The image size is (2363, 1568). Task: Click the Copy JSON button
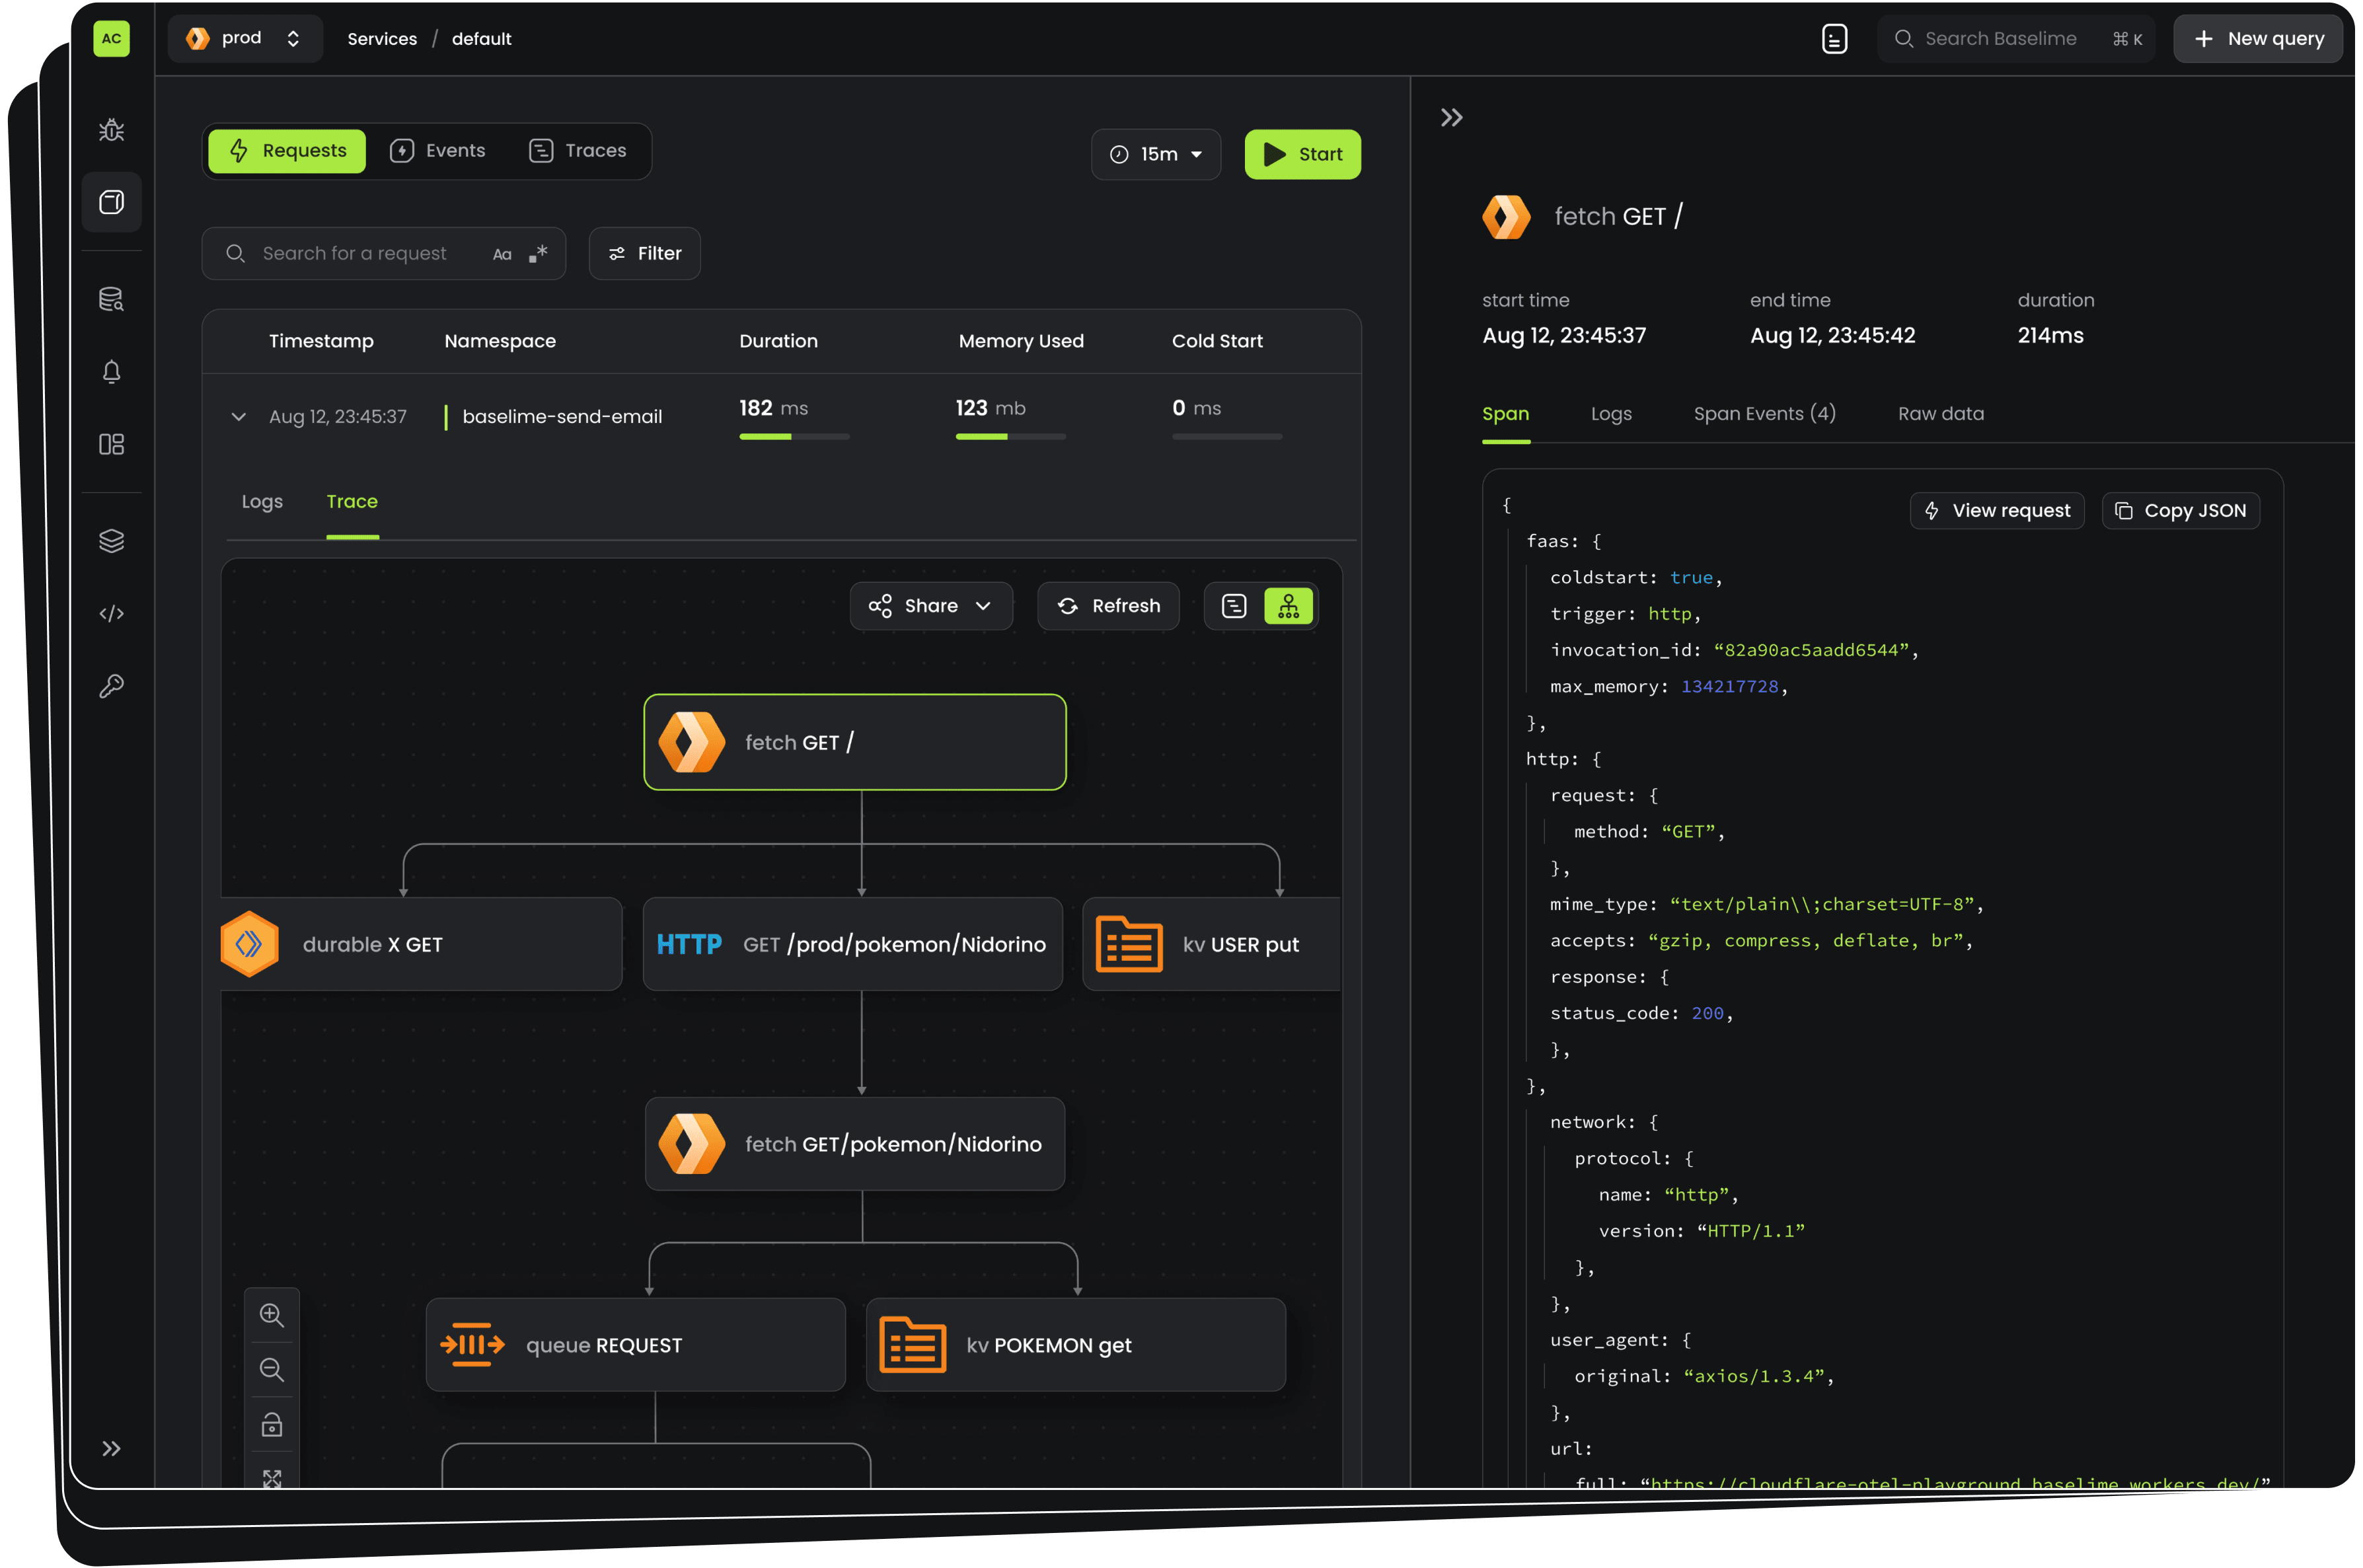pos(2180,511)
